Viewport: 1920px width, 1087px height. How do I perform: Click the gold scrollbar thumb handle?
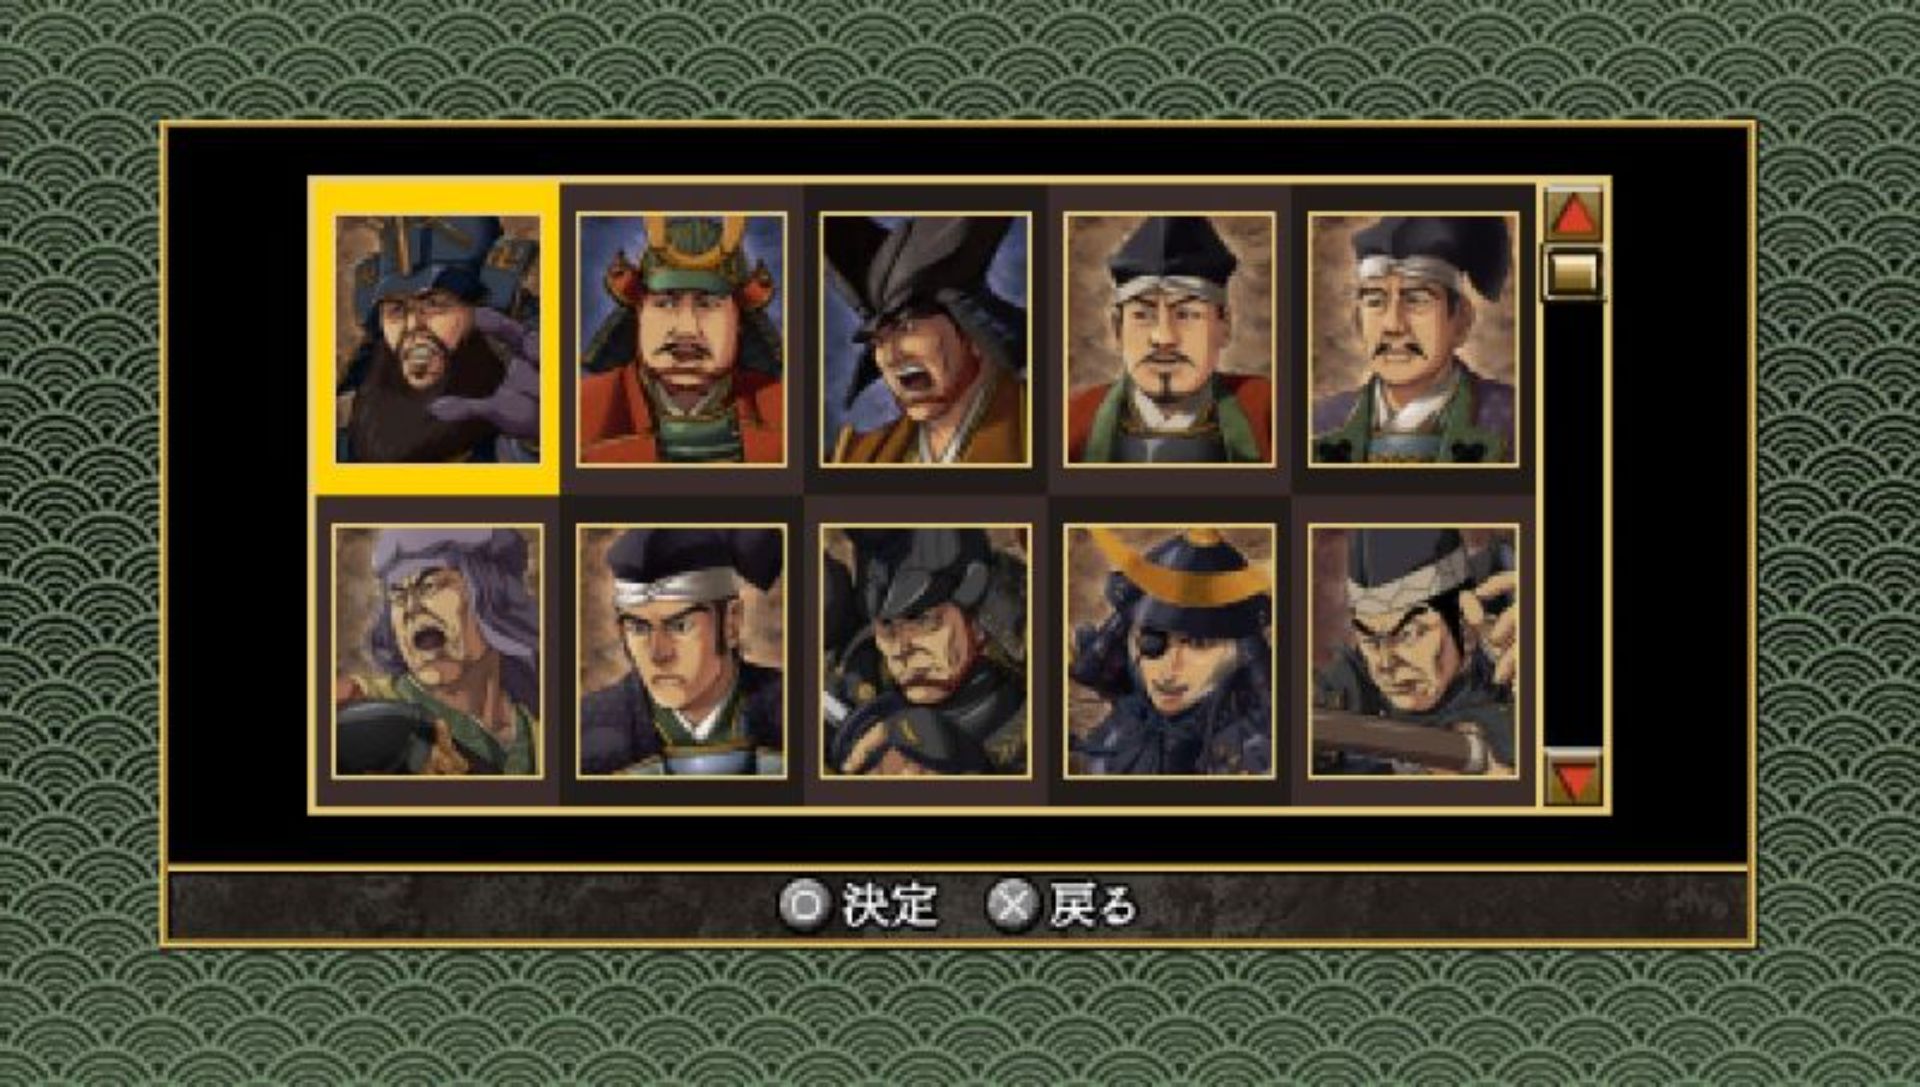point(1574,272)
